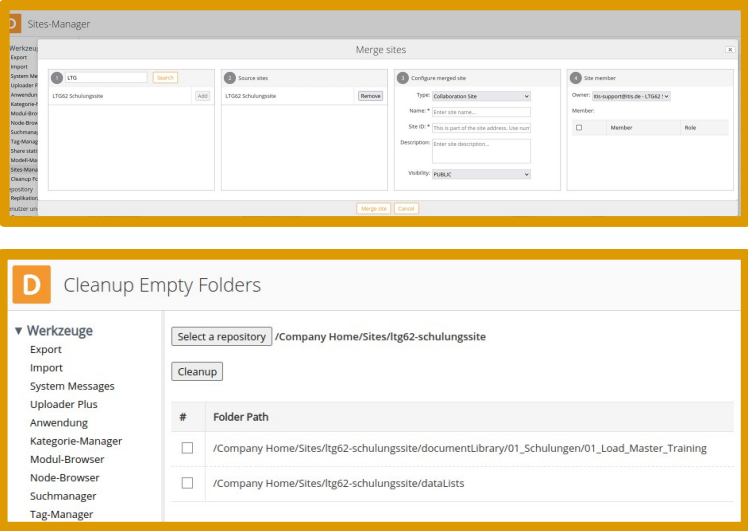Check the Load_Master_Training folder checkbox
The width and height of the screenshot is (748, 531).
[187, 448]
